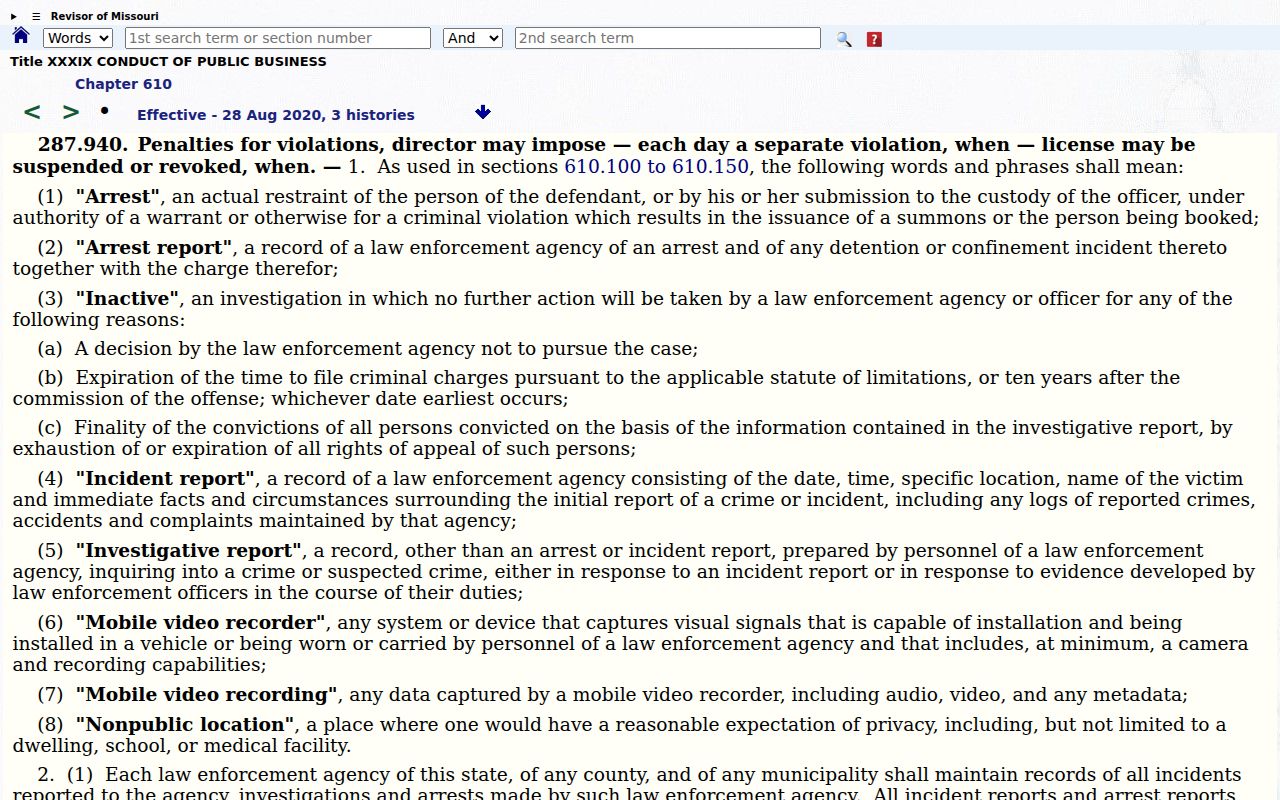Go to the previous section with the left chevron
The image size is (1280, 800).
coord(32,112)
